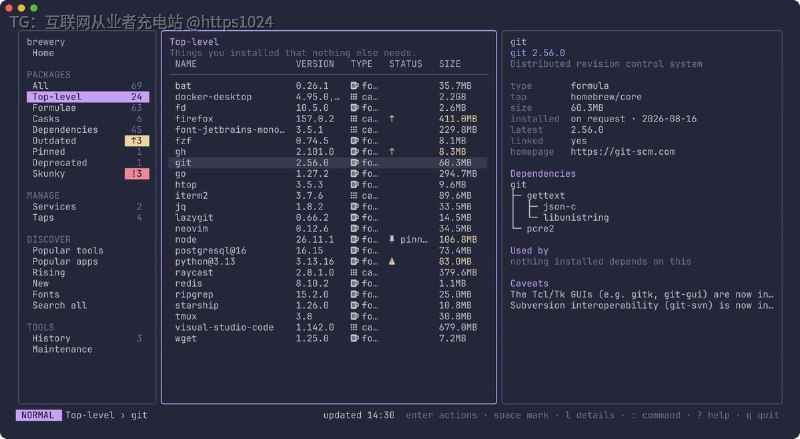The image size is (800, 439).
Task: Open Popular tools in the Discover section
Action: (x=68, y=251)
